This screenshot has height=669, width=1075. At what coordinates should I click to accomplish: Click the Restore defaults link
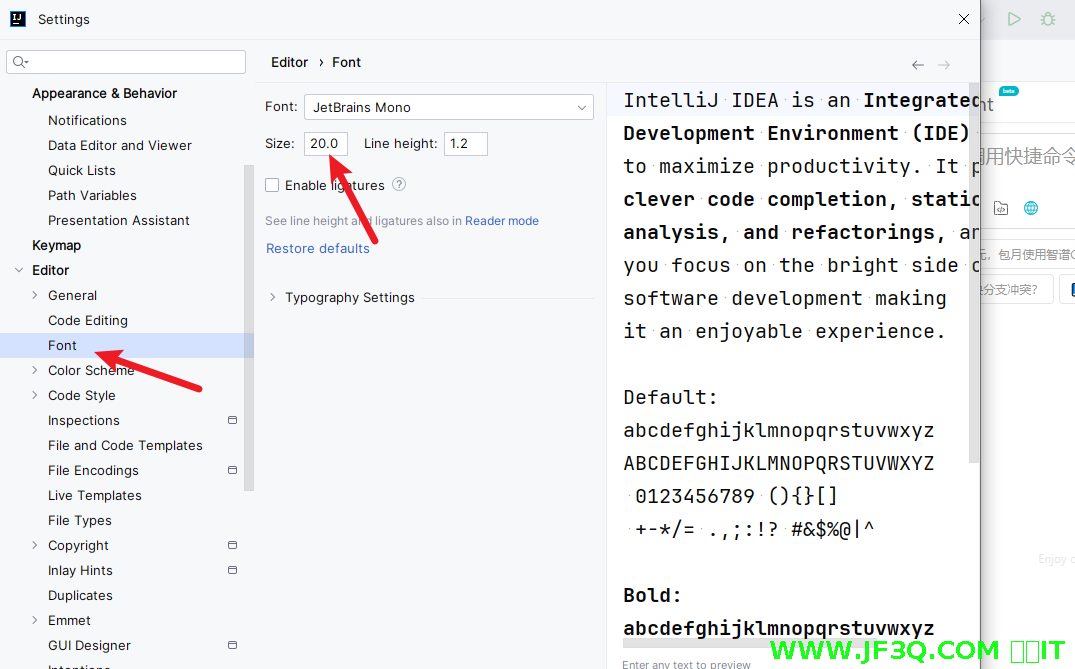[x=318, y=248]
